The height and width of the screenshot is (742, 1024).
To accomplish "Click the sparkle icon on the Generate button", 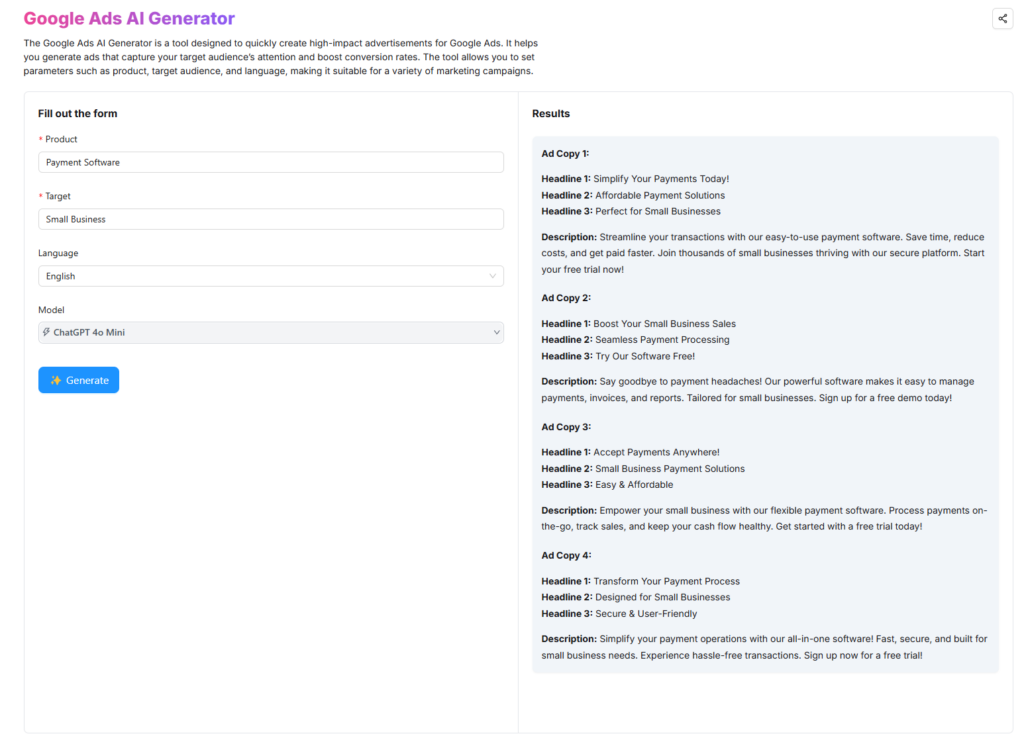I will tap(56, 381).
